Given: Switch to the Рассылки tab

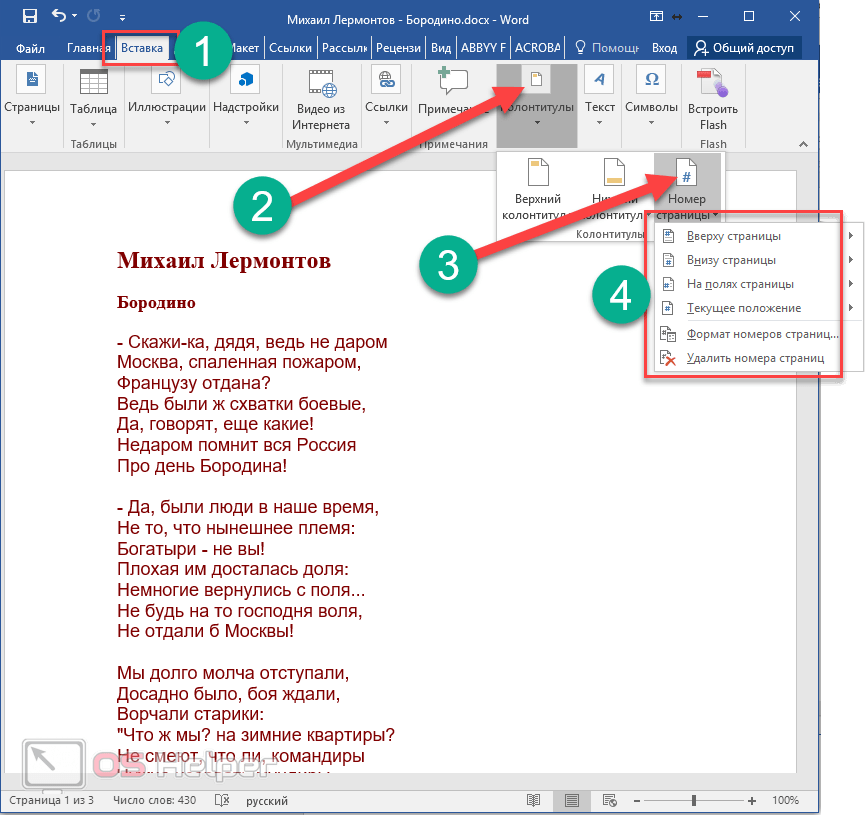Looking at the screenshot, I should (x=345, y=48).
